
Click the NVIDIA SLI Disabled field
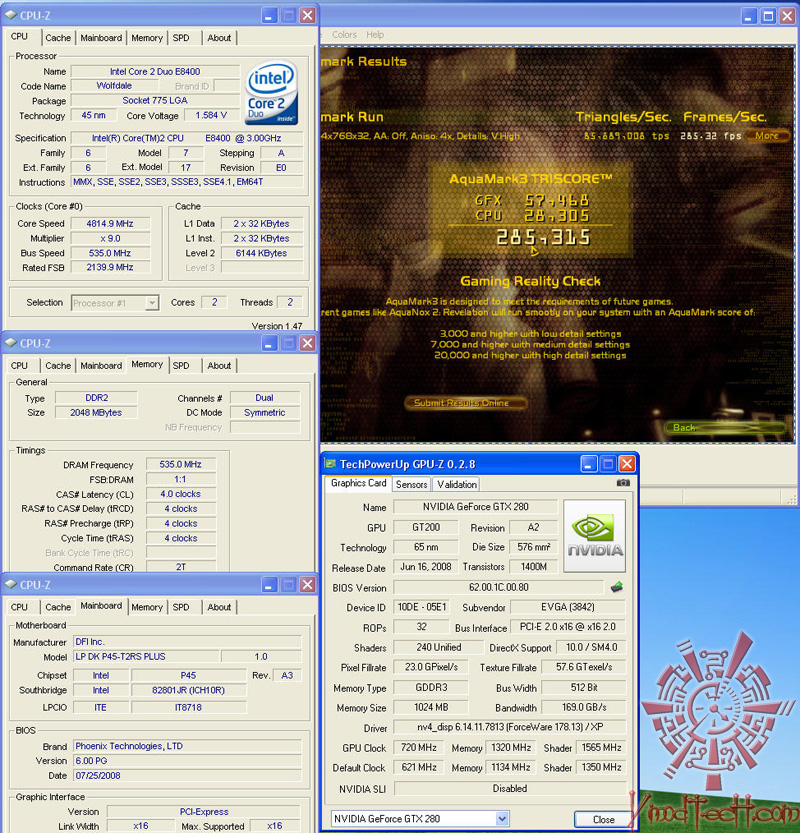coord(509,788)
